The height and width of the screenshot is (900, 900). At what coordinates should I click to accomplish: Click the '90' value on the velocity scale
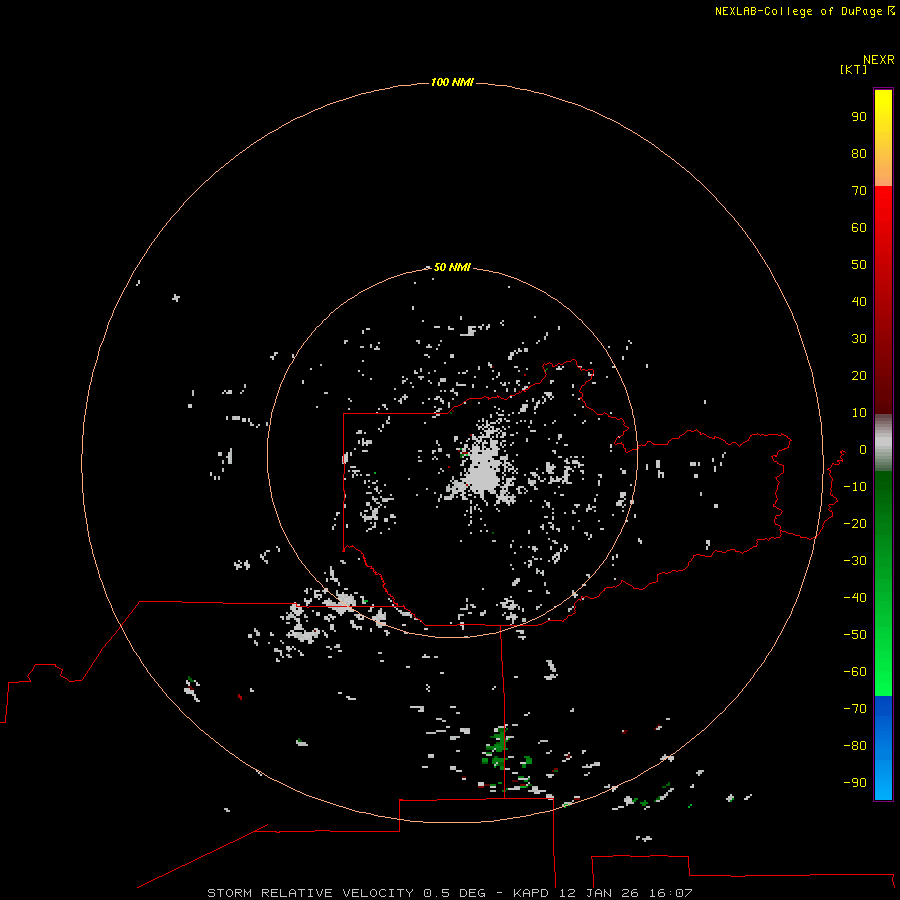coord(859,117)
